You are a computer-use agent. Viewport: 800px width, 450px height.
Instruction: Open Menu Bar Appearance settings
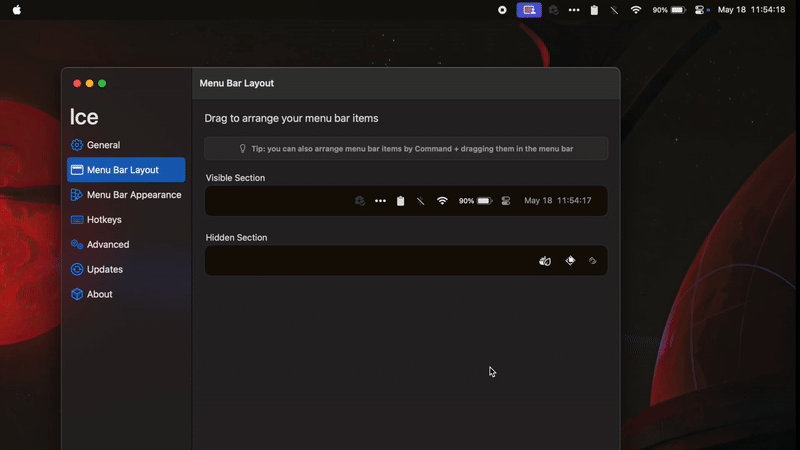coord(126,195)
